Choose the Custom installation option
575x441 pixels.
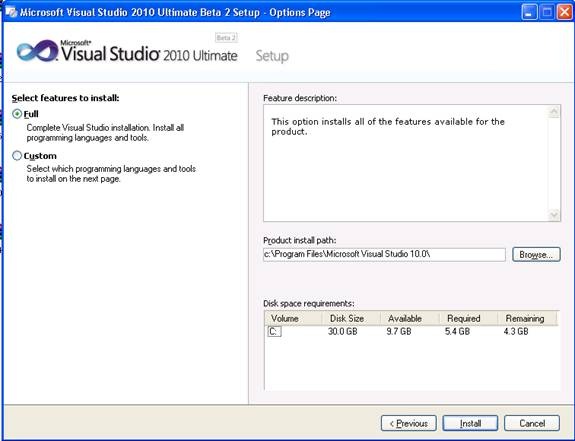click(x=17, y=156)
